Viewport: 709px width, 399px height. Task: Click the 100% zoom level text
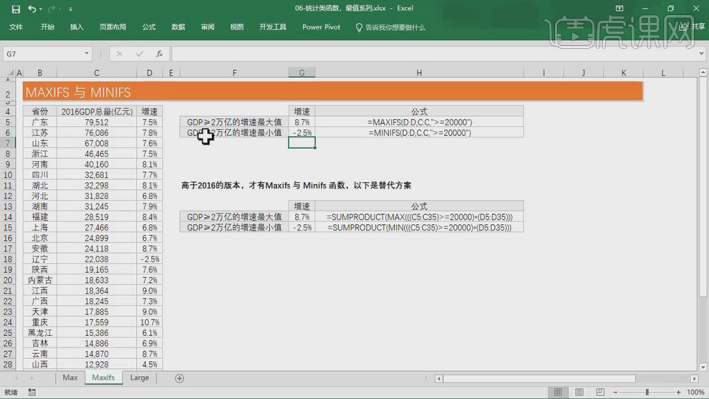coord(695,392)
